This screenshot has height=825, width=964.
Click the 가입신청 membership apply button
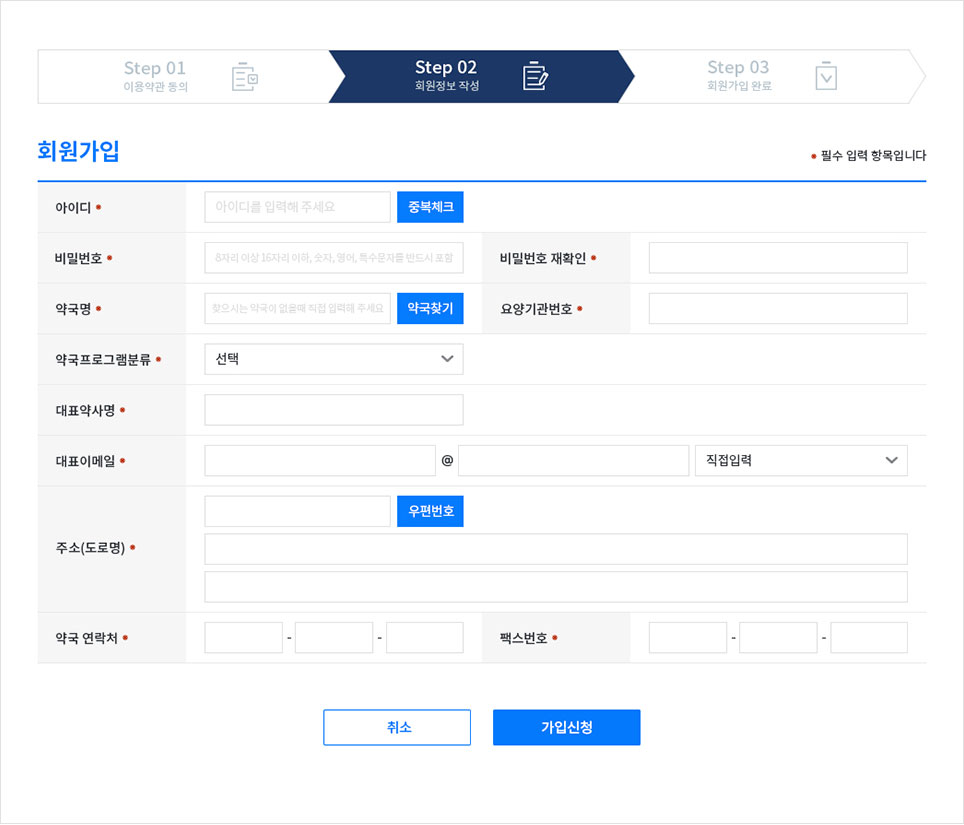click(566, 727)
